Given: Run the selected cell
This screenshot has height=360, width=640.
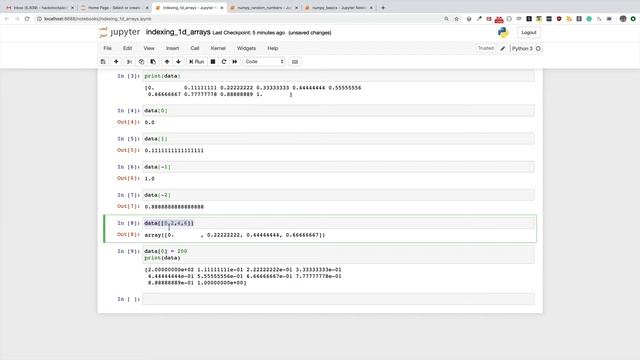Looking at the screenshot, I should click(x=196, y=62).
